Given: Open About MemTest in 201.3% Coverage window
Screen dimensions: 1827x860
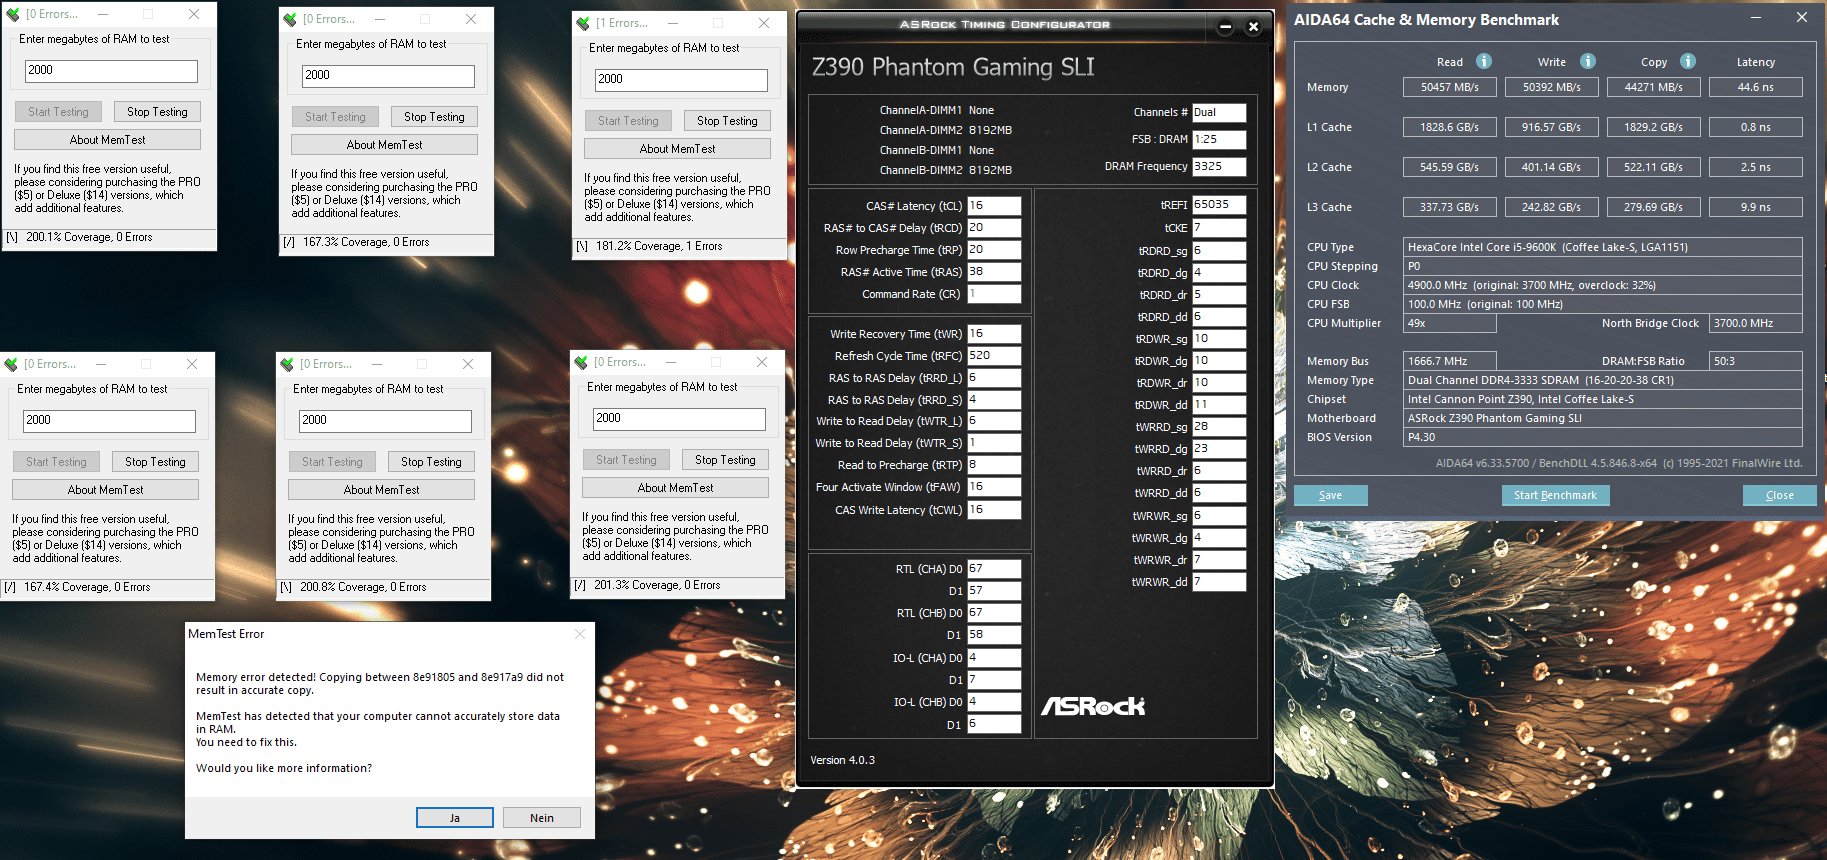Looking at the screenshot, I should click(x=675, y=488).
